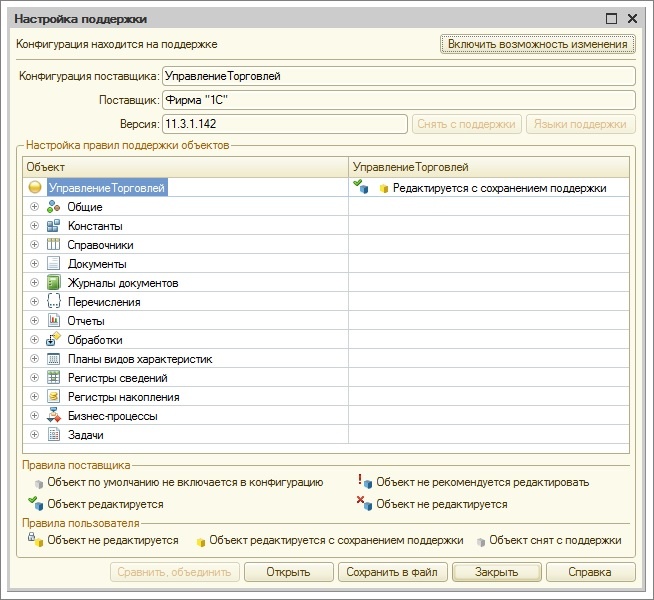Screen dimensions: 654x600
Task: Click the grey cube 'Объект снят с поддержки' icon
Action: click(481, 542)
